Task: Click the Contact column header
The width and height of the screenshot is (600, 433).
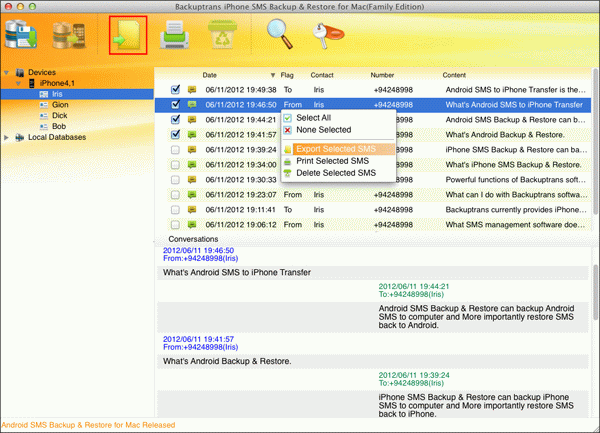Action: pyautogui.click(x=322, y=75)
